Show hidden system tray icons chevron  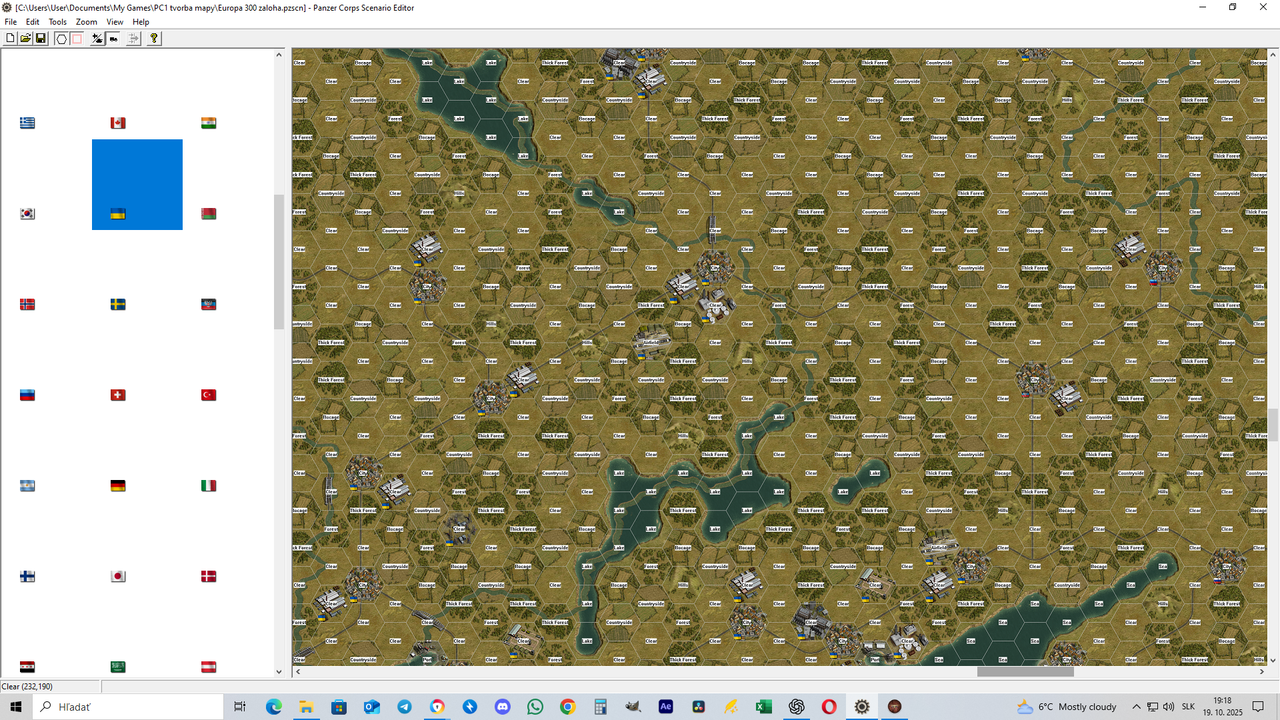(x=1136, y=706)
